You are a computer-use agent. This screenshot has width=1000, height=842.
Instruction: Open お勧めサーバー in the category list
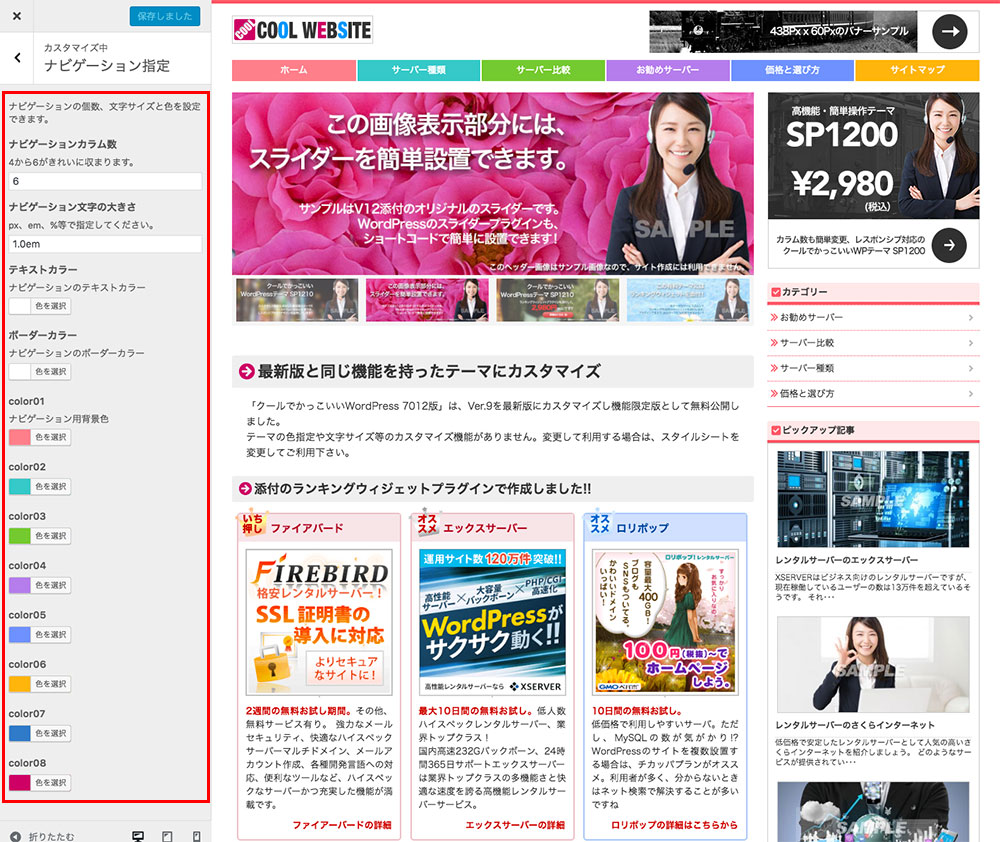pyautogui.click(x=873, y=317)
